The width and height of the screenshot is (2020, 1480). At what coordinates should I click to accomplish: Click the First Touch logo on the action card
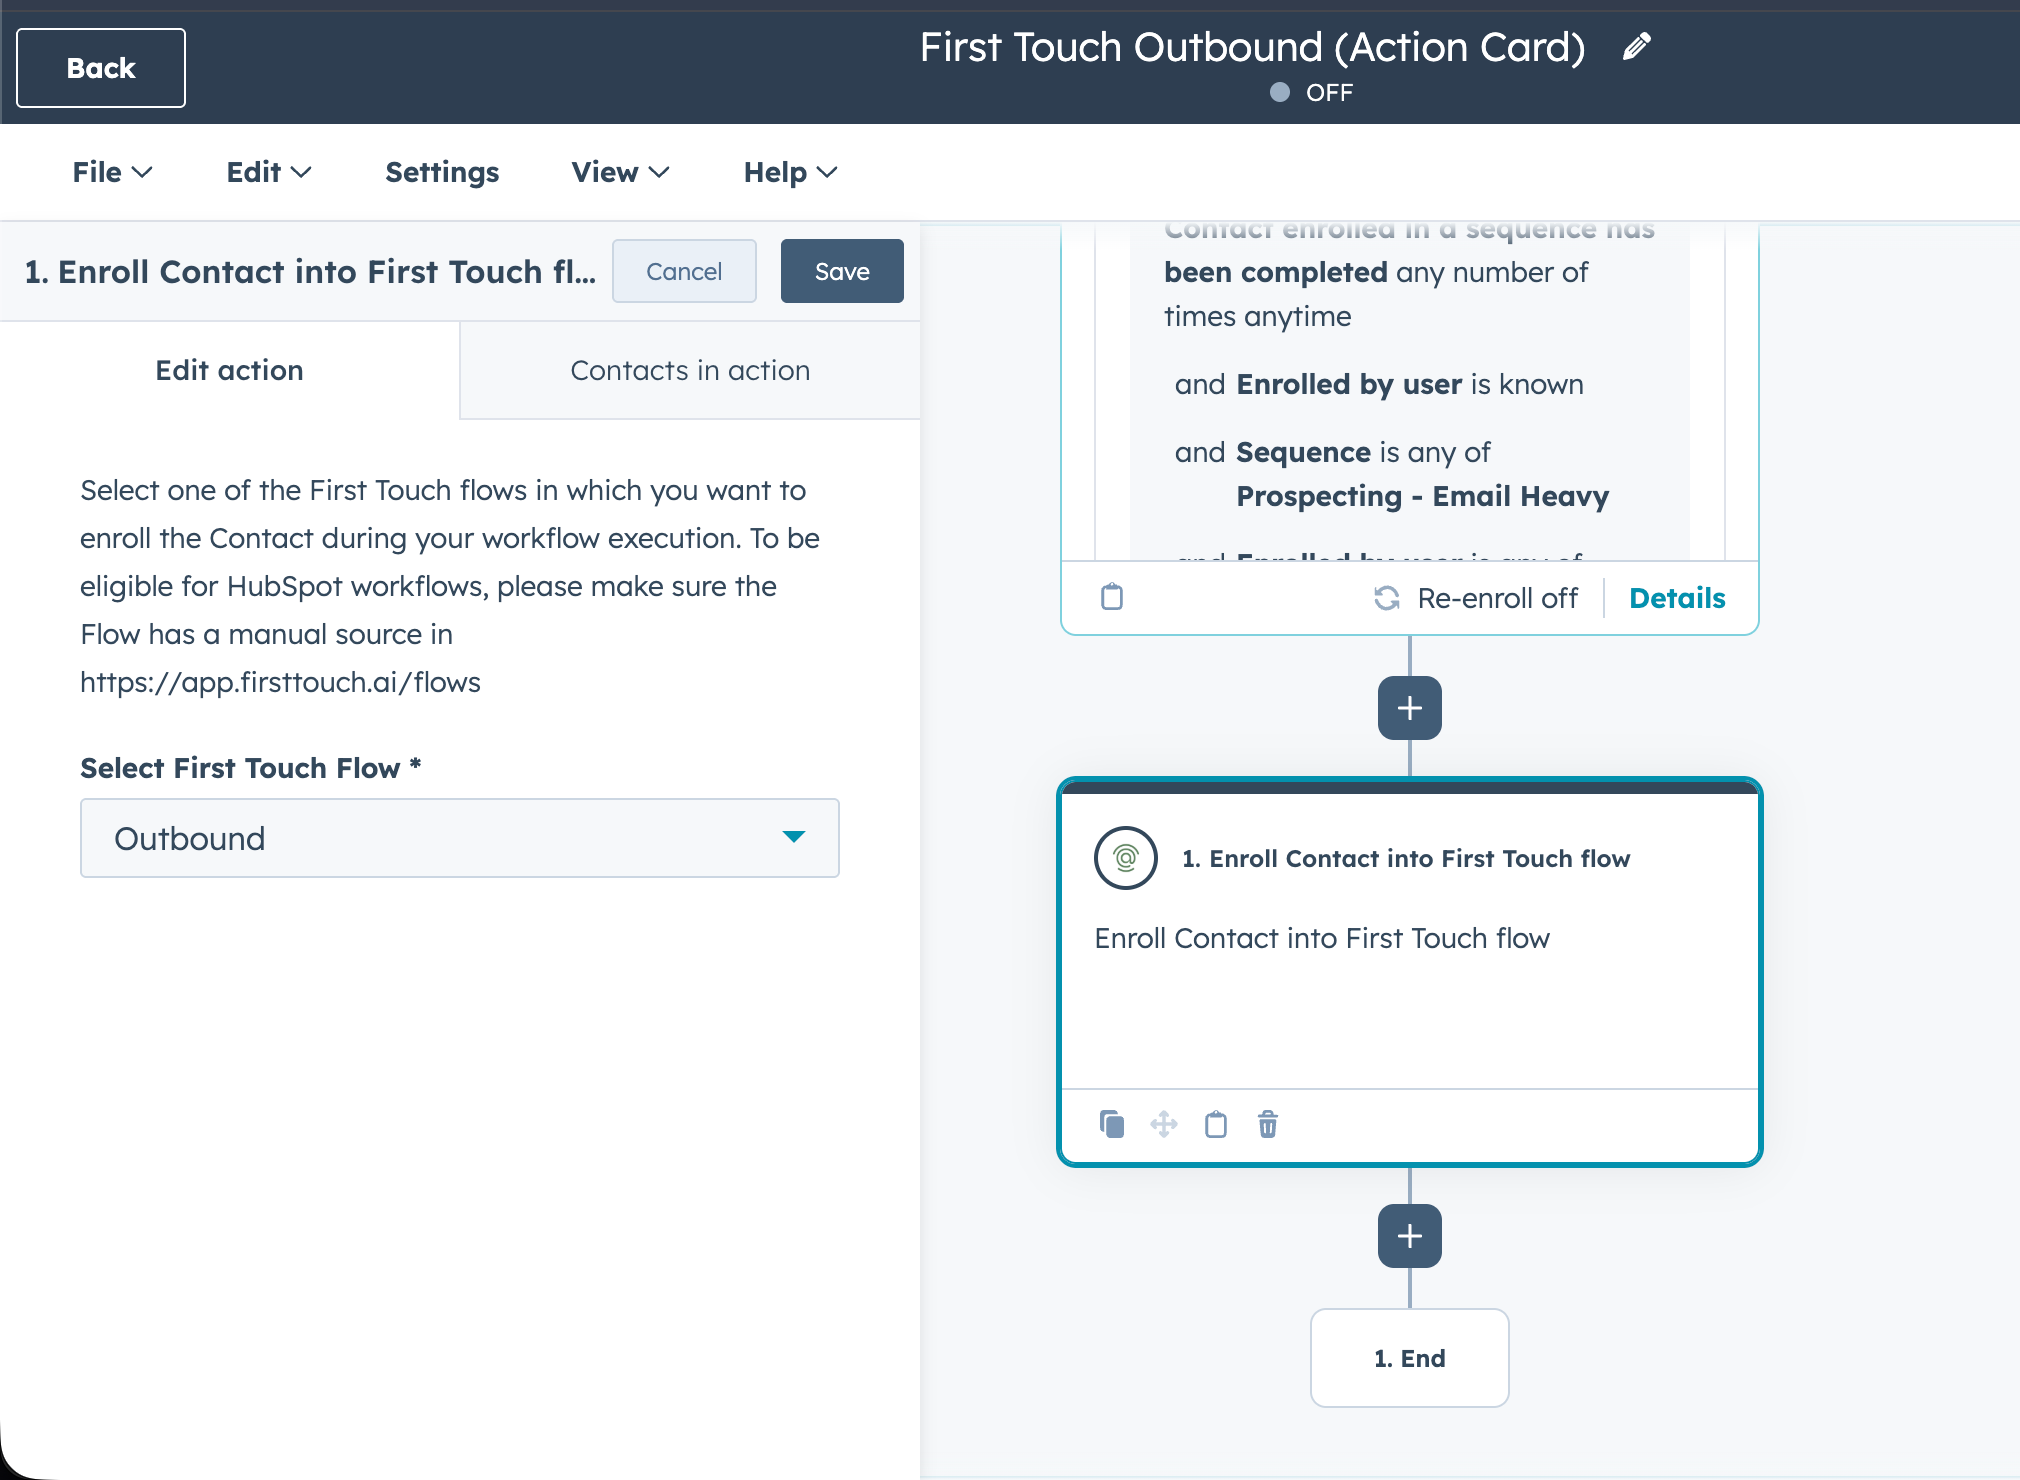tap(1124, 857)
